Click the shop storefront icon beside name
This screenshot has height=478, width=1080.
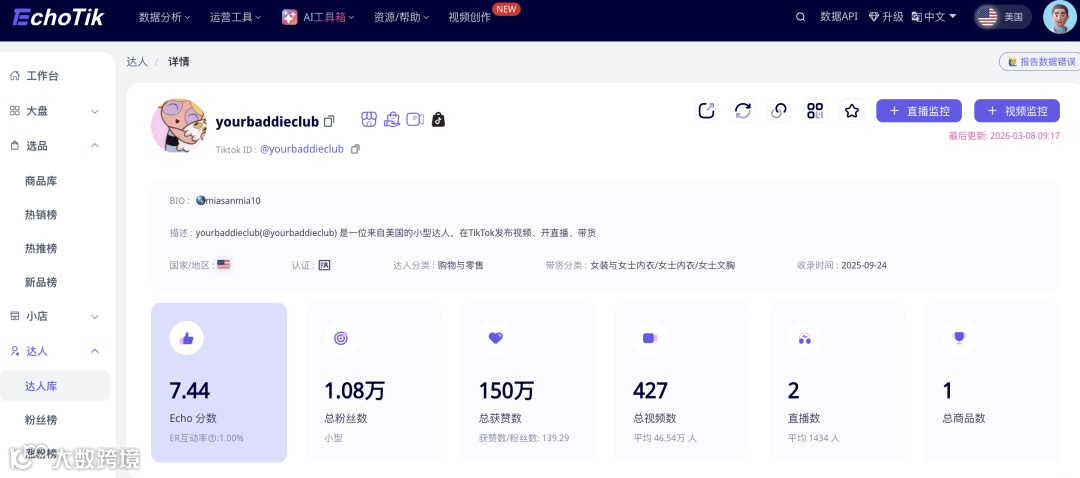point(369,119)
